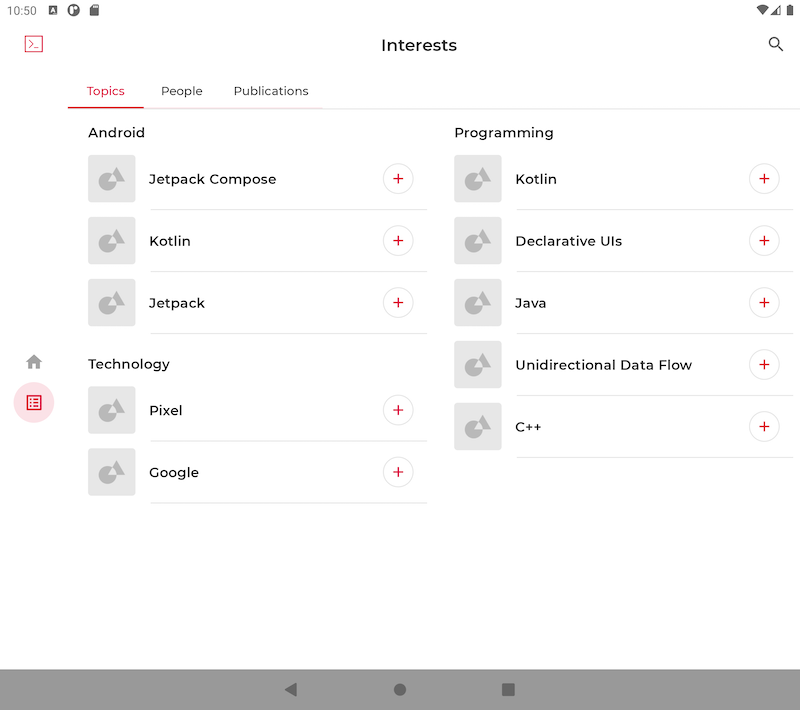Tap Android back navigation button
Viewport: 800px width, 710px height.
point(291,690)
